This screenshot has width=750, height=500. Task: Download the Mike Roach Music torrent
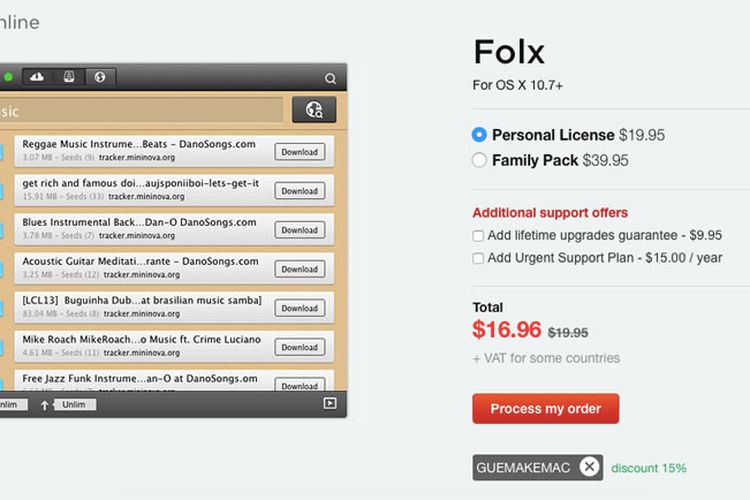coord(299,347)
